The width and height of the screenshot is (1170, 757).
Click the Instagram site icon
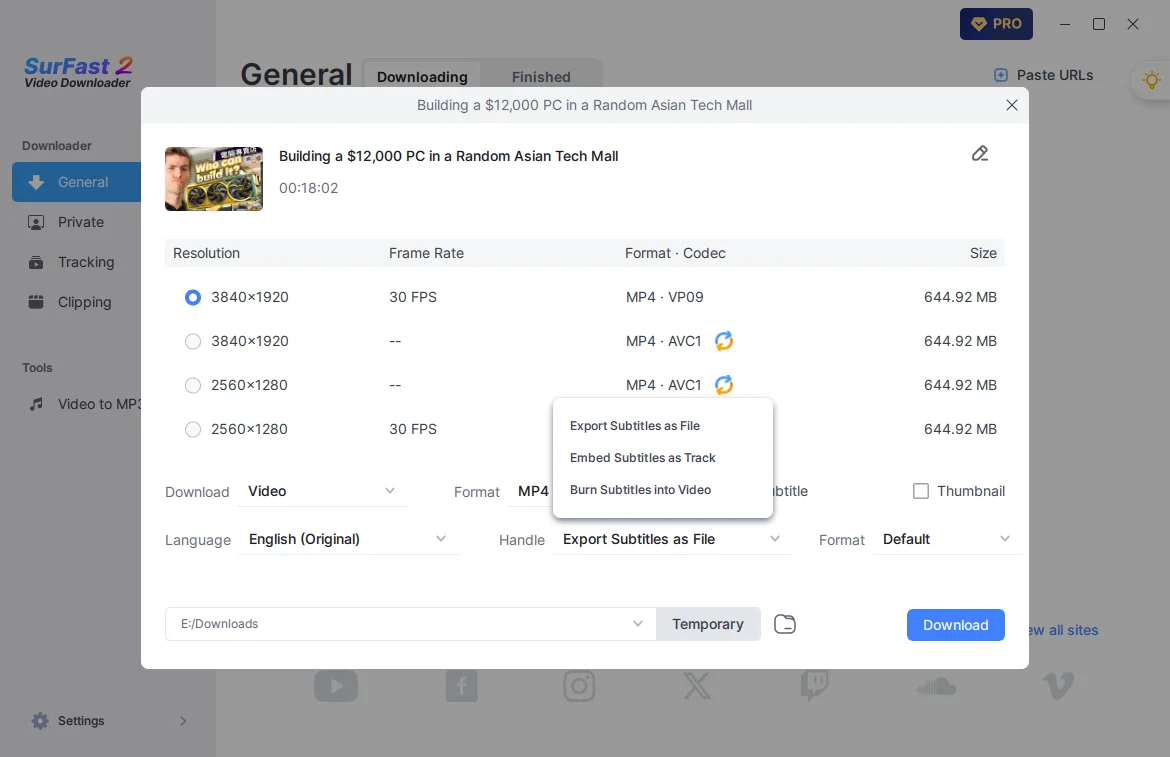click(579, 686)
